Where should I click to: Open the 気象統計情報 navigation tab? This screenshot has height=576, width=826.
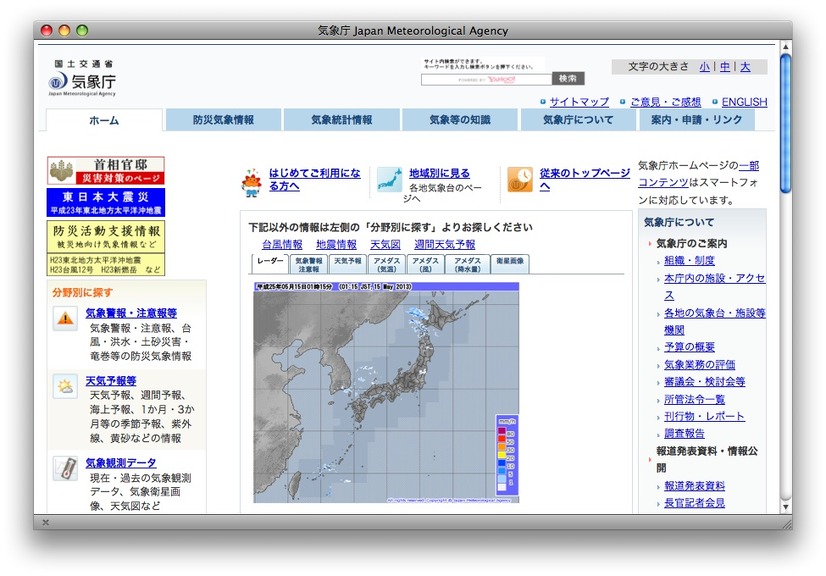341,120
